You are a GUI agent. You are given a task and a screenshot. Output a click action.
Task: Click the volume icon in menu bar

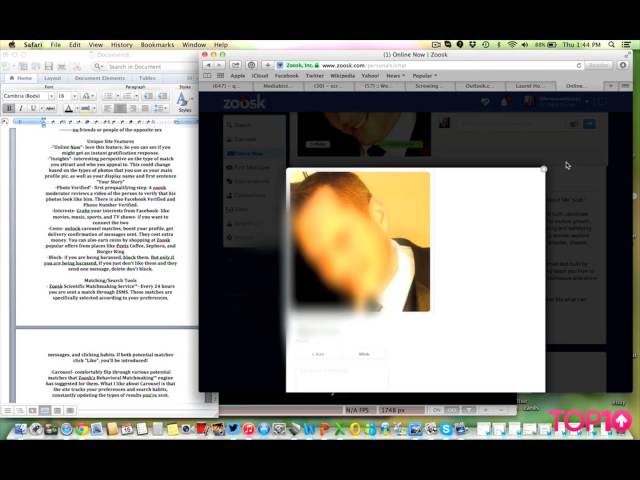pos(524,44)
